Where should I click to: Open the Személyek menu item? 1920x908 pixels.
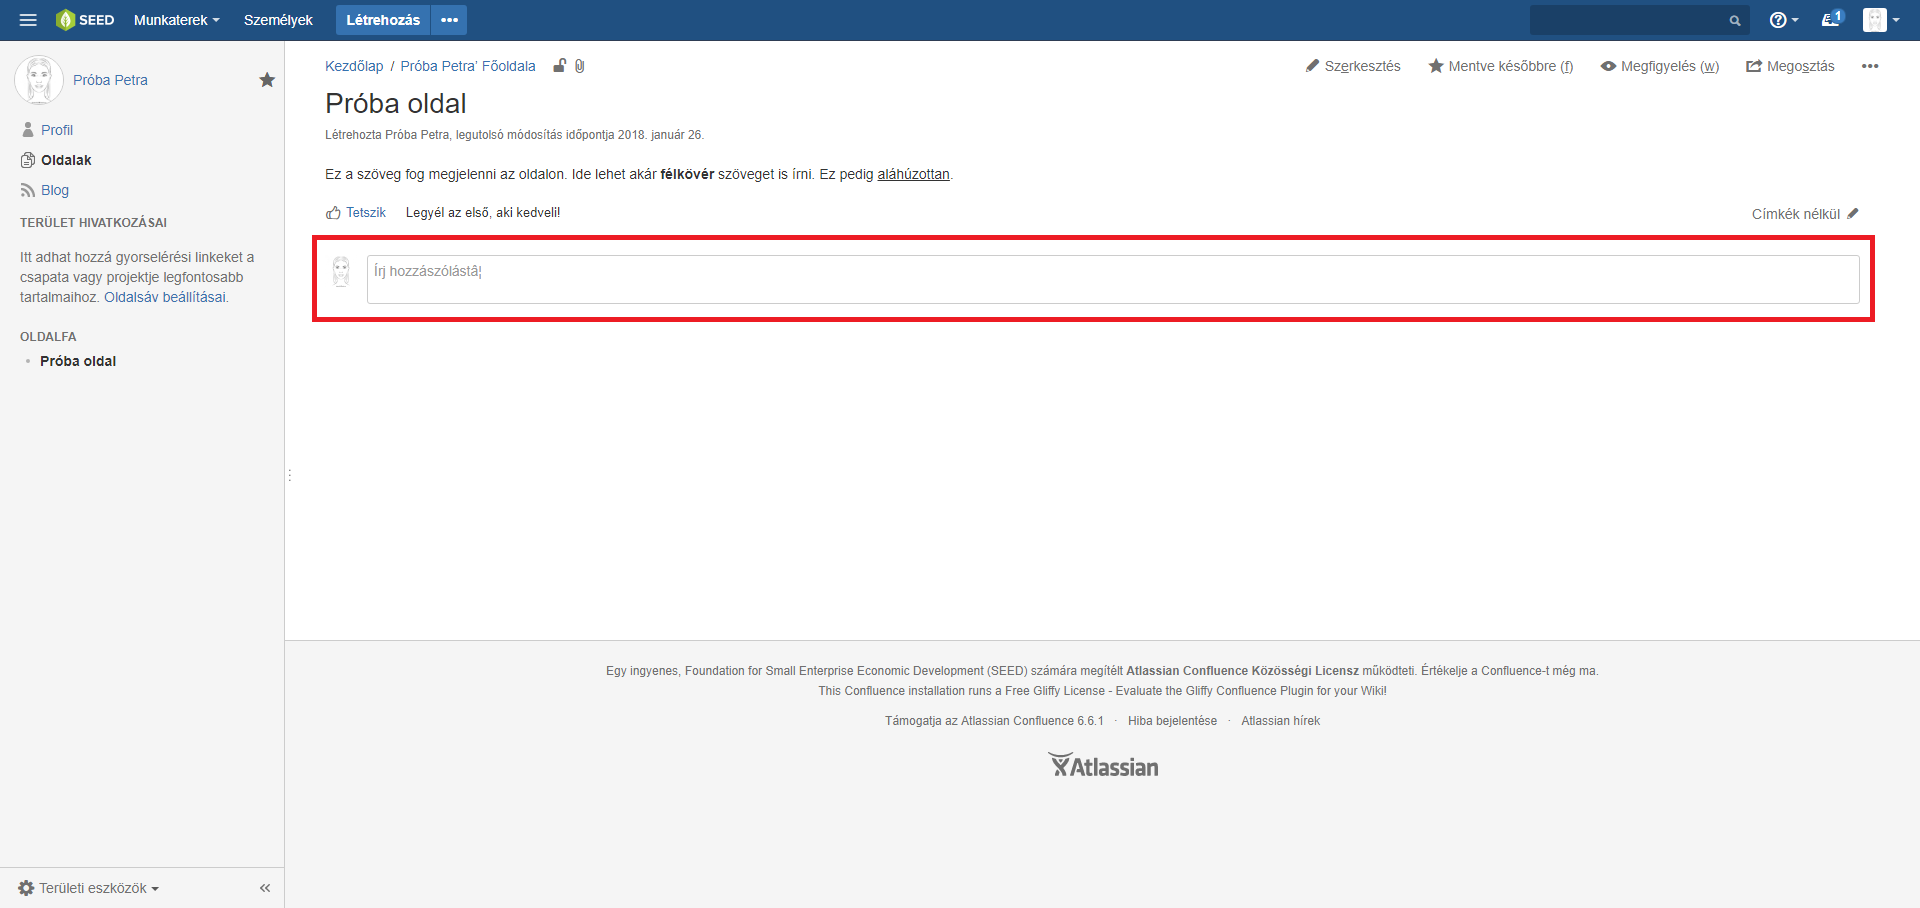pyautogui.click(x=278, y=20)
